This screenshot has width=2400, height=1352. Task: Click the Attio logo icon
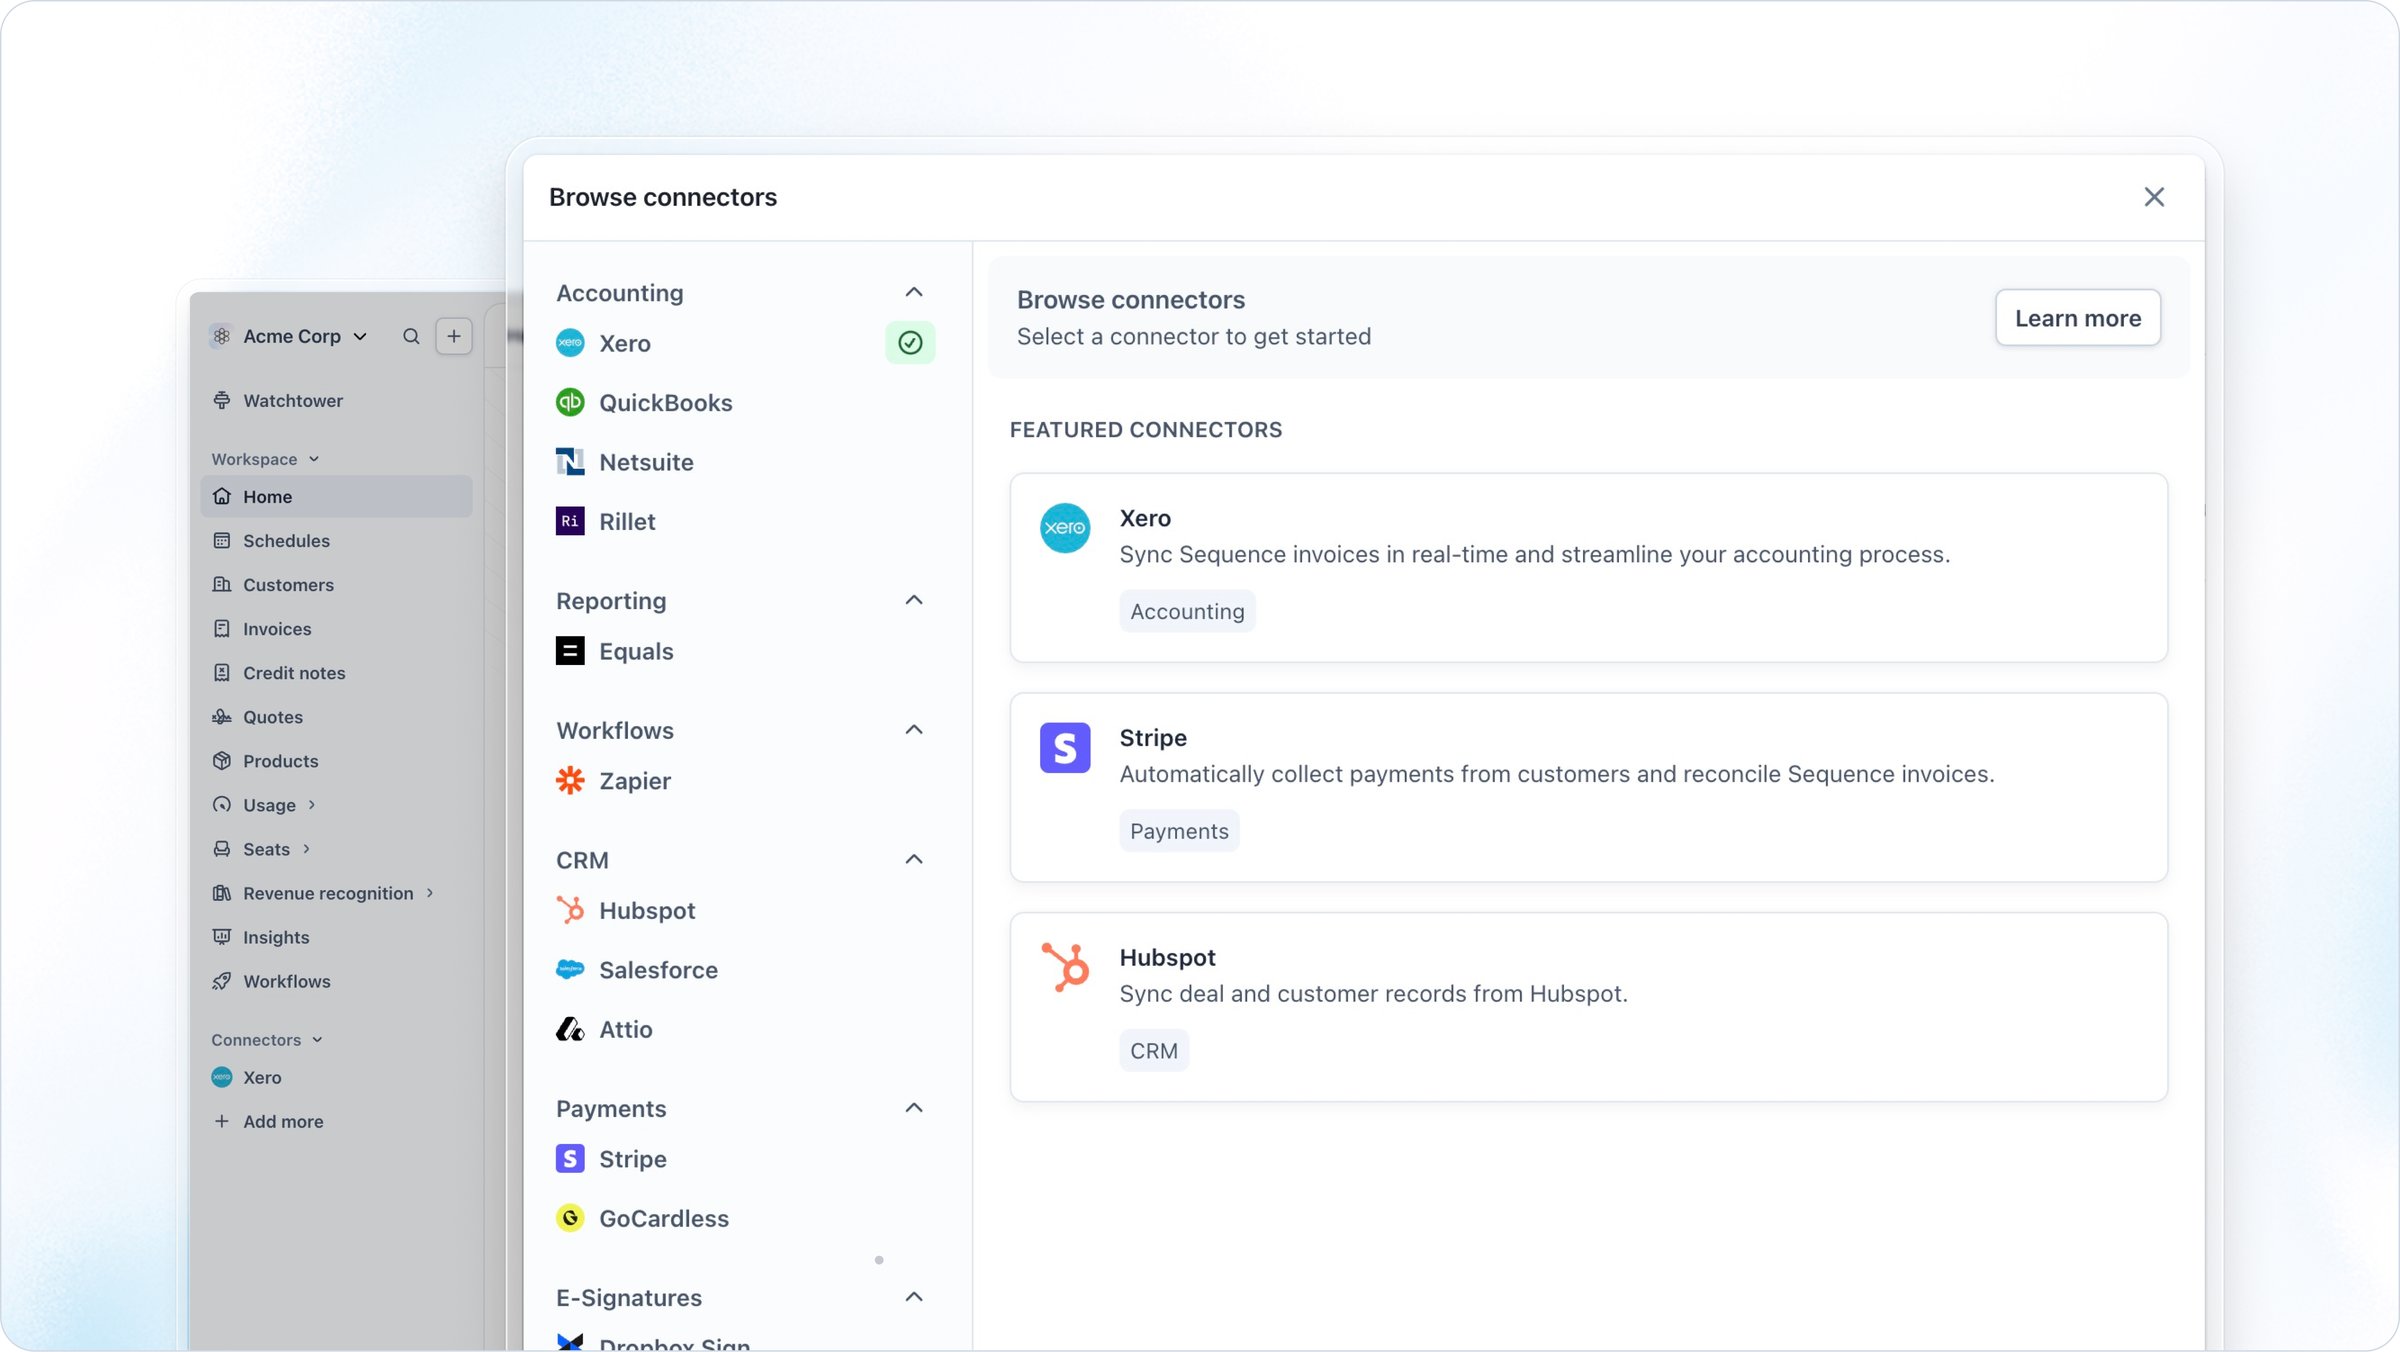click(x=570, y=1029)
